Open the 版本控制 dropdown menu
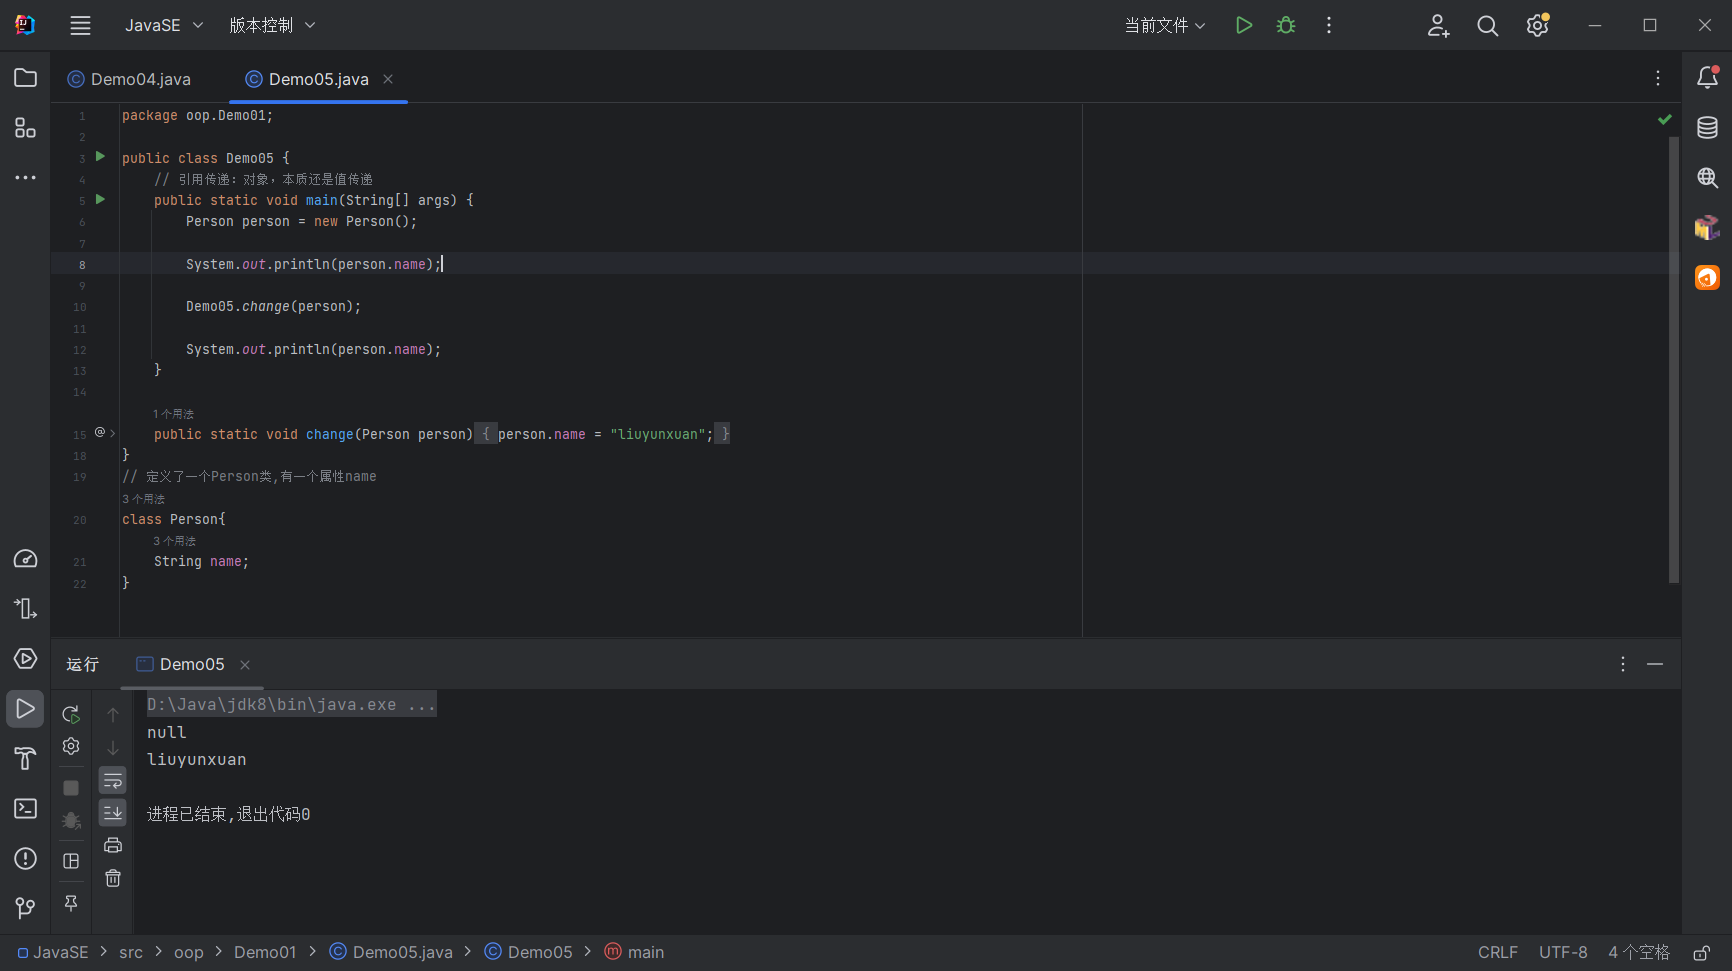Screen dimensions: 1732x971 (272, 26)
